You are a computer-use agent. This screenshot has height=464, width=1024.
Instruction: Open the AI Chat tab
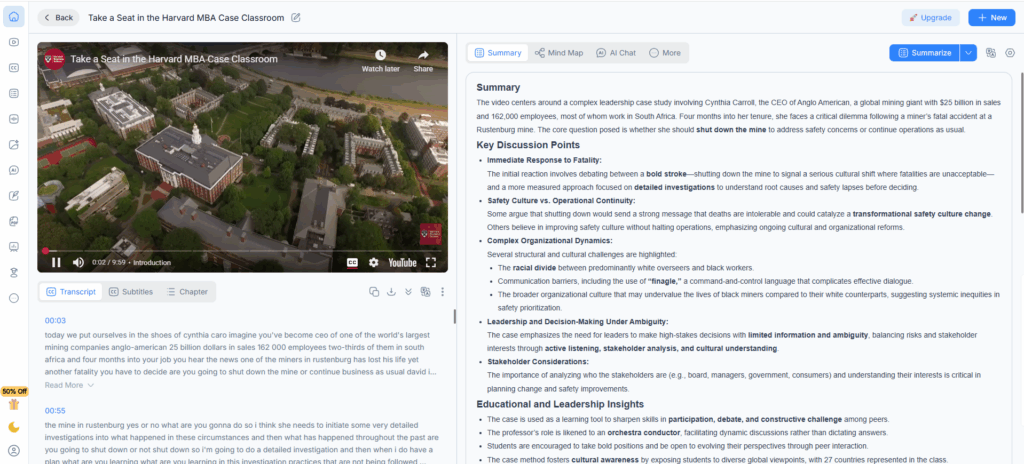point(616,53)
